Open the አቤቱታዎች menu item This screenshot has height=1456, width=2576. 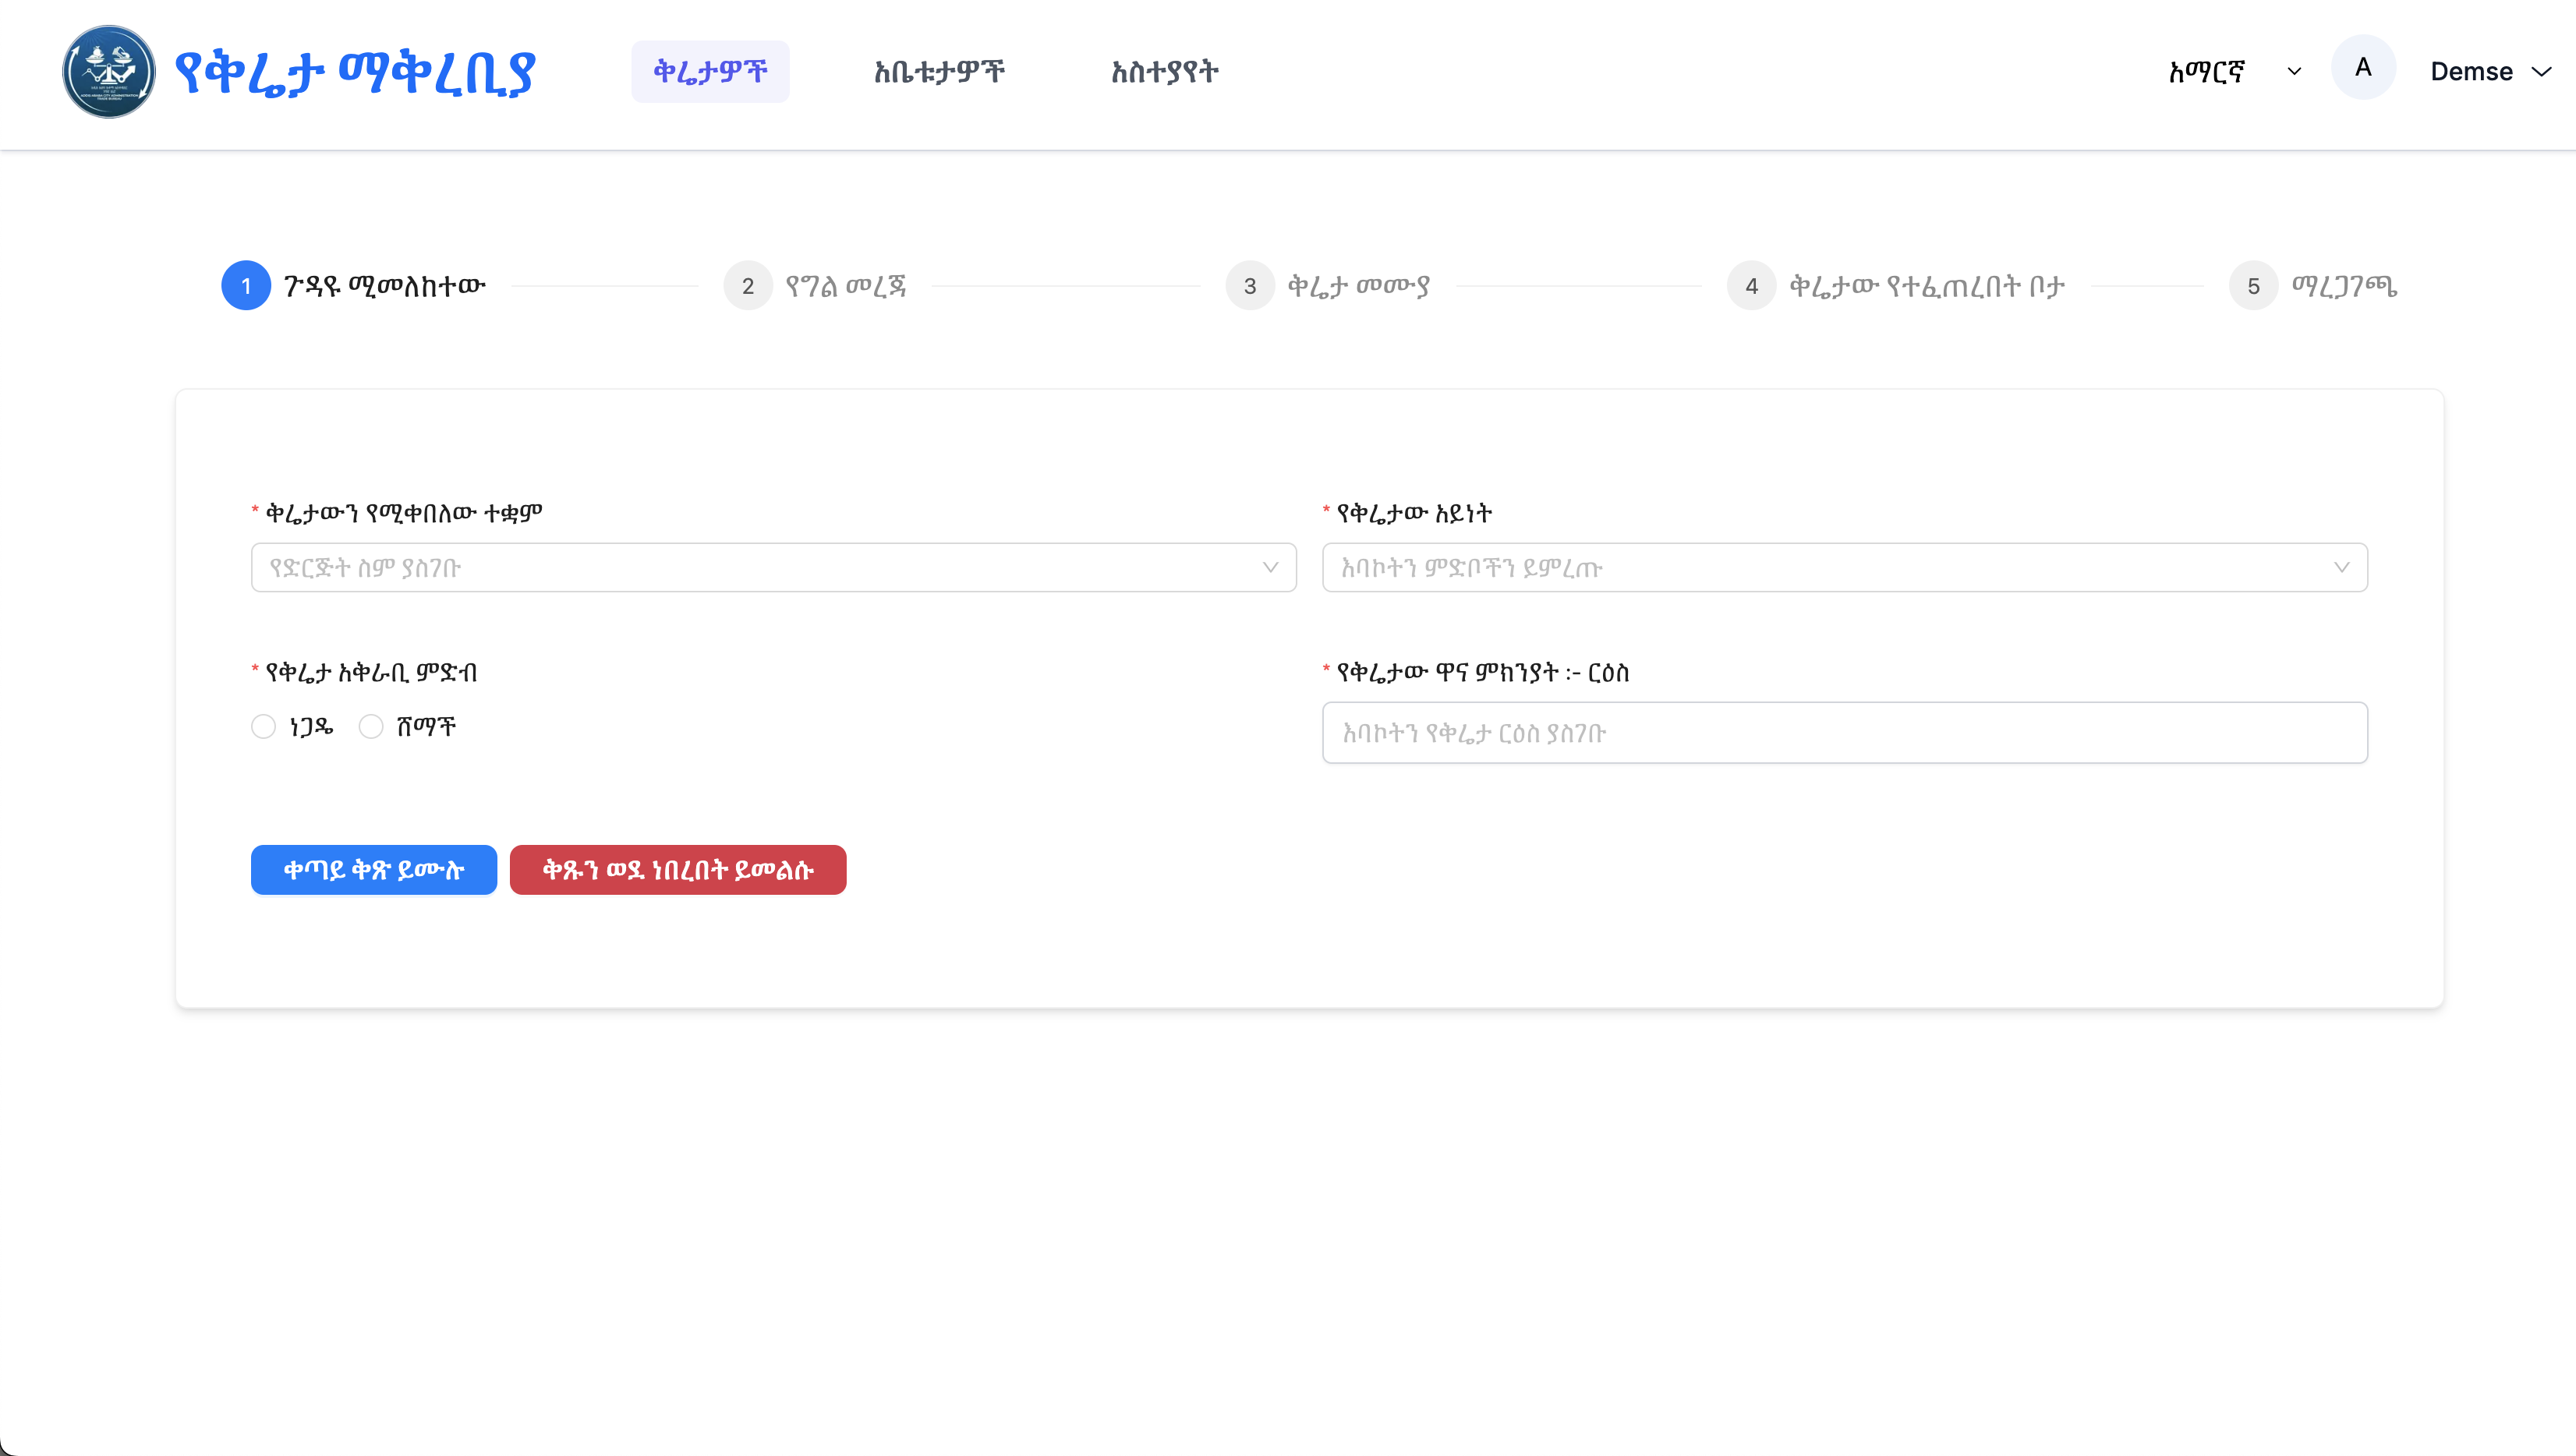(x=939, y=71)
